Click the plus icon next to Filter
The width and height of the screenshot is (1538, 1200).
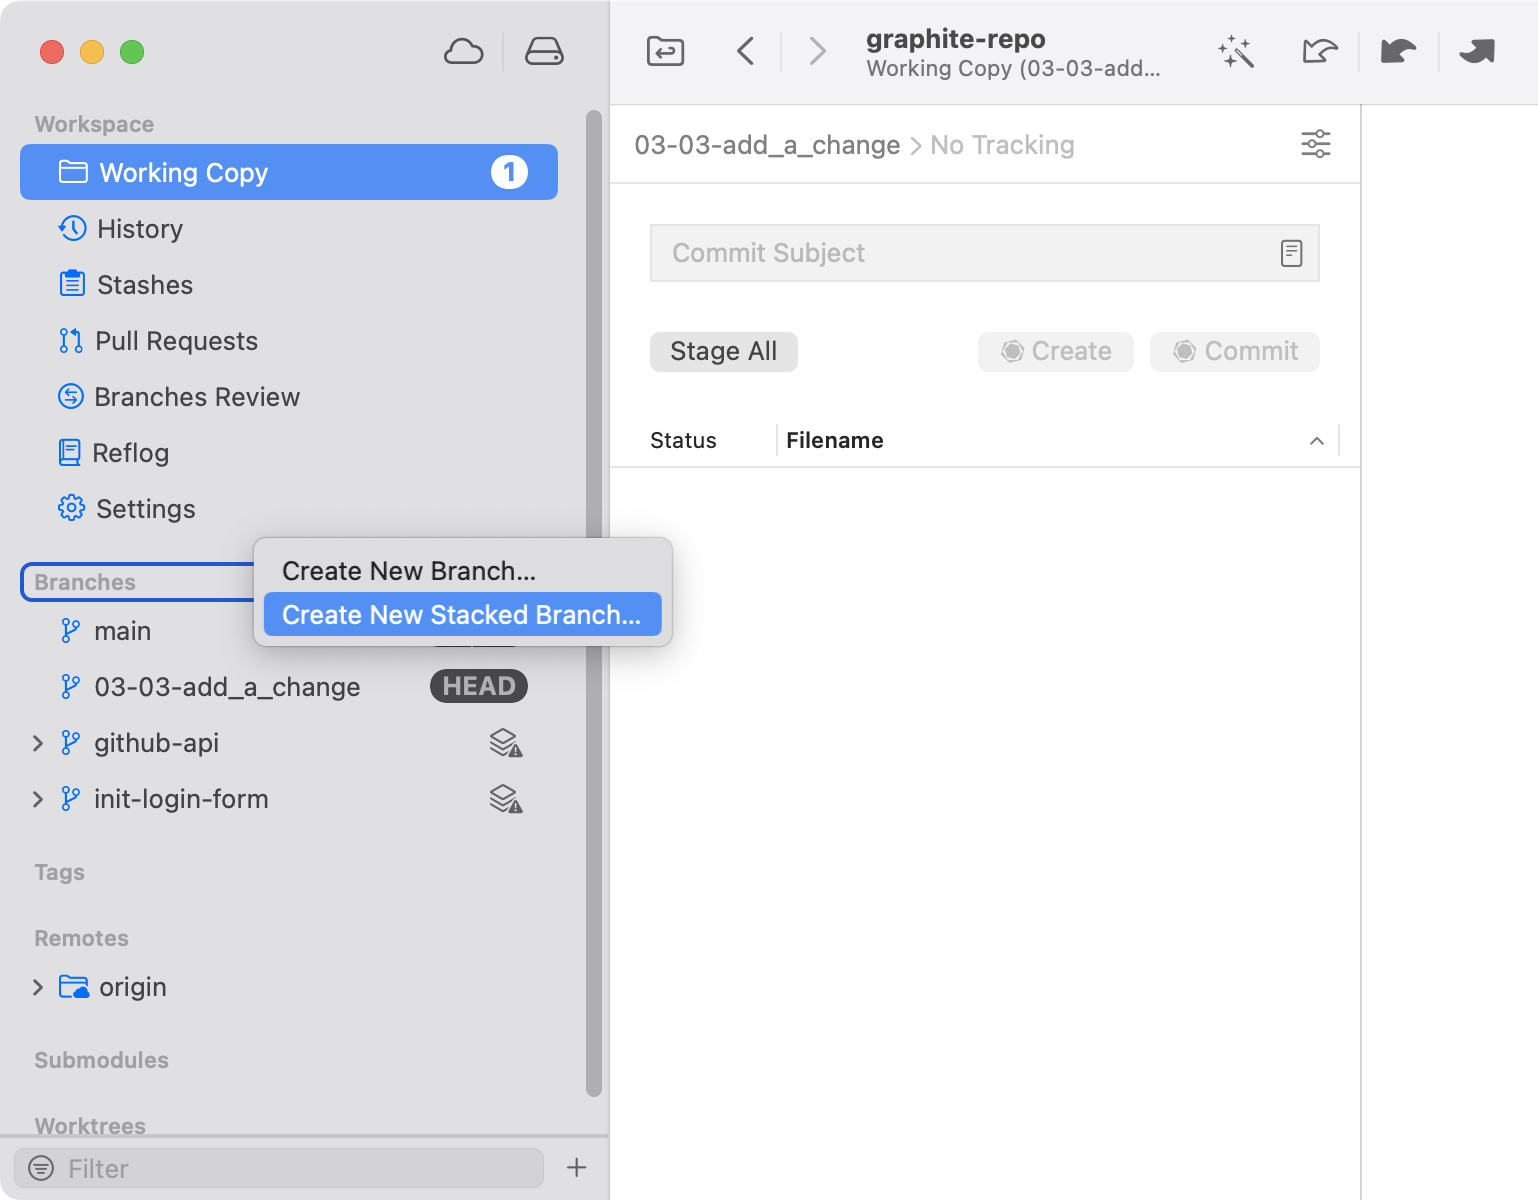(x=577, y=1167)
